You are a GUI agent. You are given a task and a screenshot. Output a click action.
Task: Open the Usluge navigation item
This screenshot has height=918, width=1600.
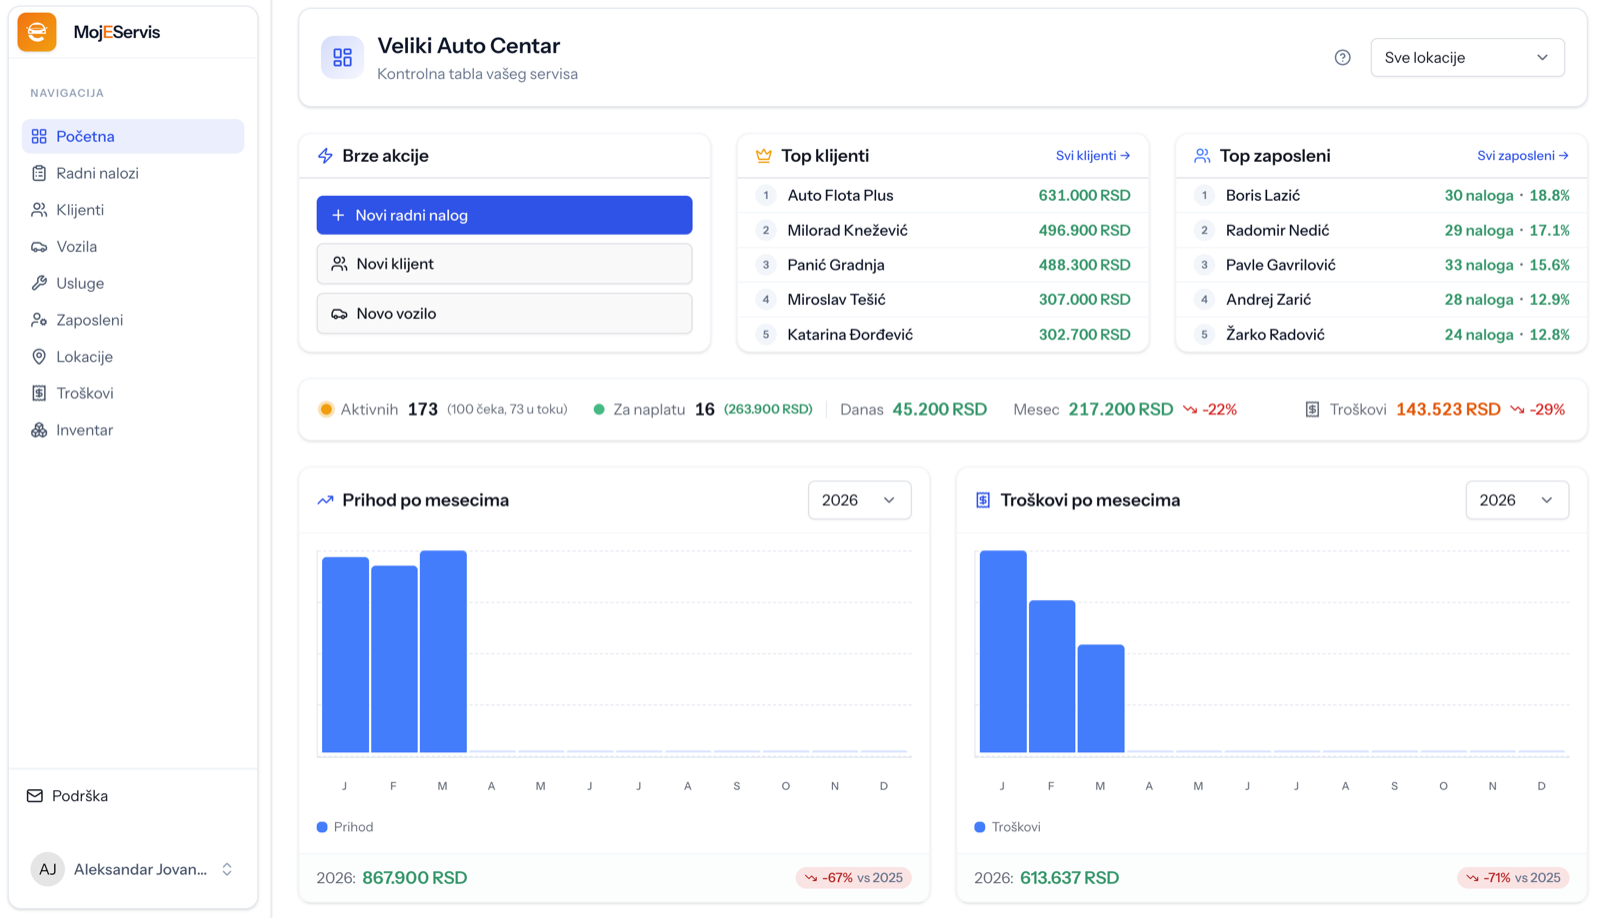tap(133, 283)
